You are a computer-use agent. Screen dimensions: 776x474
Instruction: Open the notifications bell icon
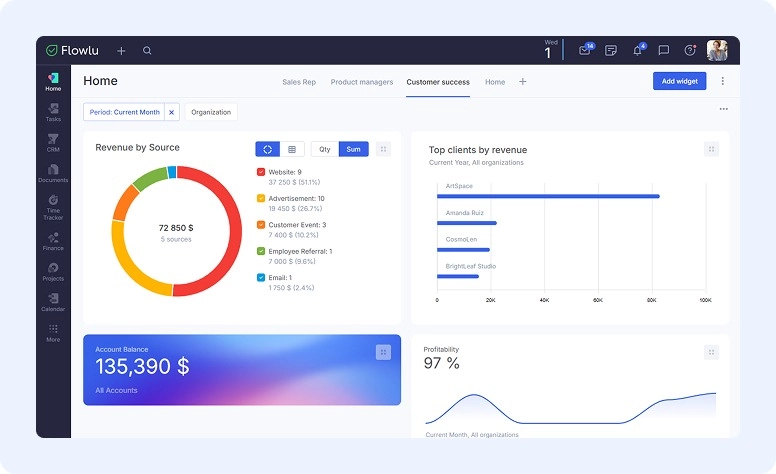(638, 49)
